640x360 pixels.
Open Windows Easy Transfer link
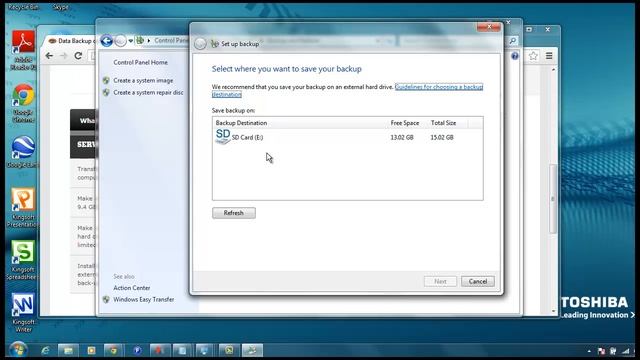[x=144, y=299]
